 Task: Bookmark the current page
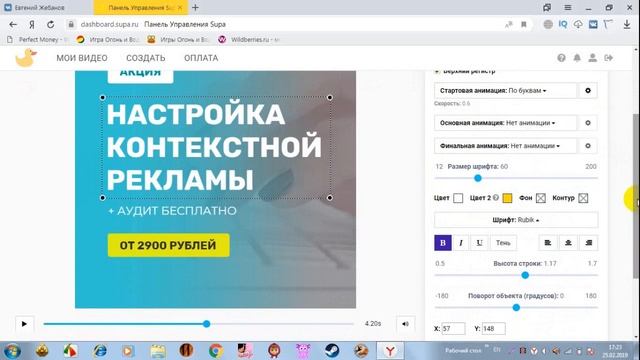pyautogui.click(x=524, y=24)
